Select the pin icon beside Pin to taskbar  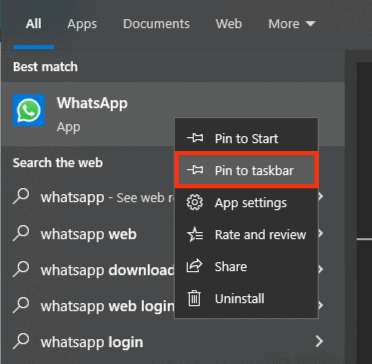(195, 170)
